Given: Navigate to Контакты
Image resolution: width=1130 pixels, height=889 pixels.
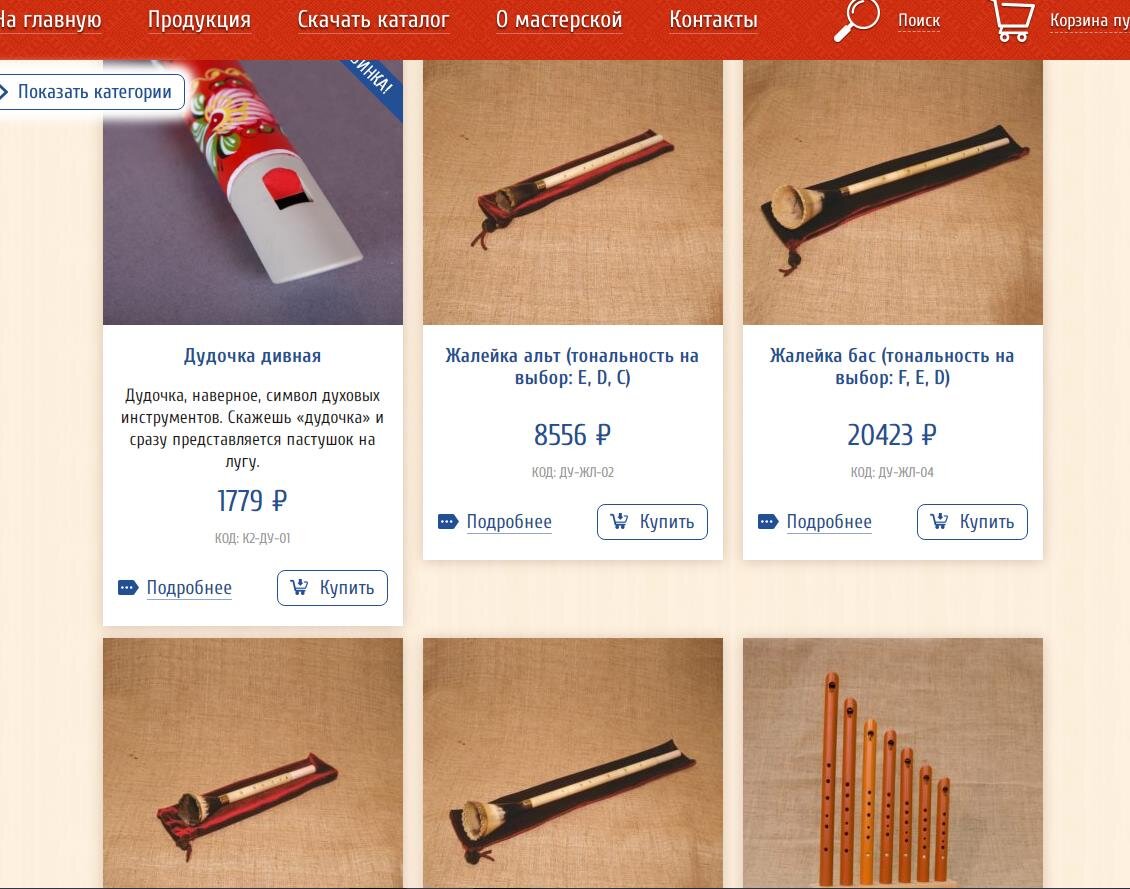Looking at the screenshot, I should click(713, 20).
